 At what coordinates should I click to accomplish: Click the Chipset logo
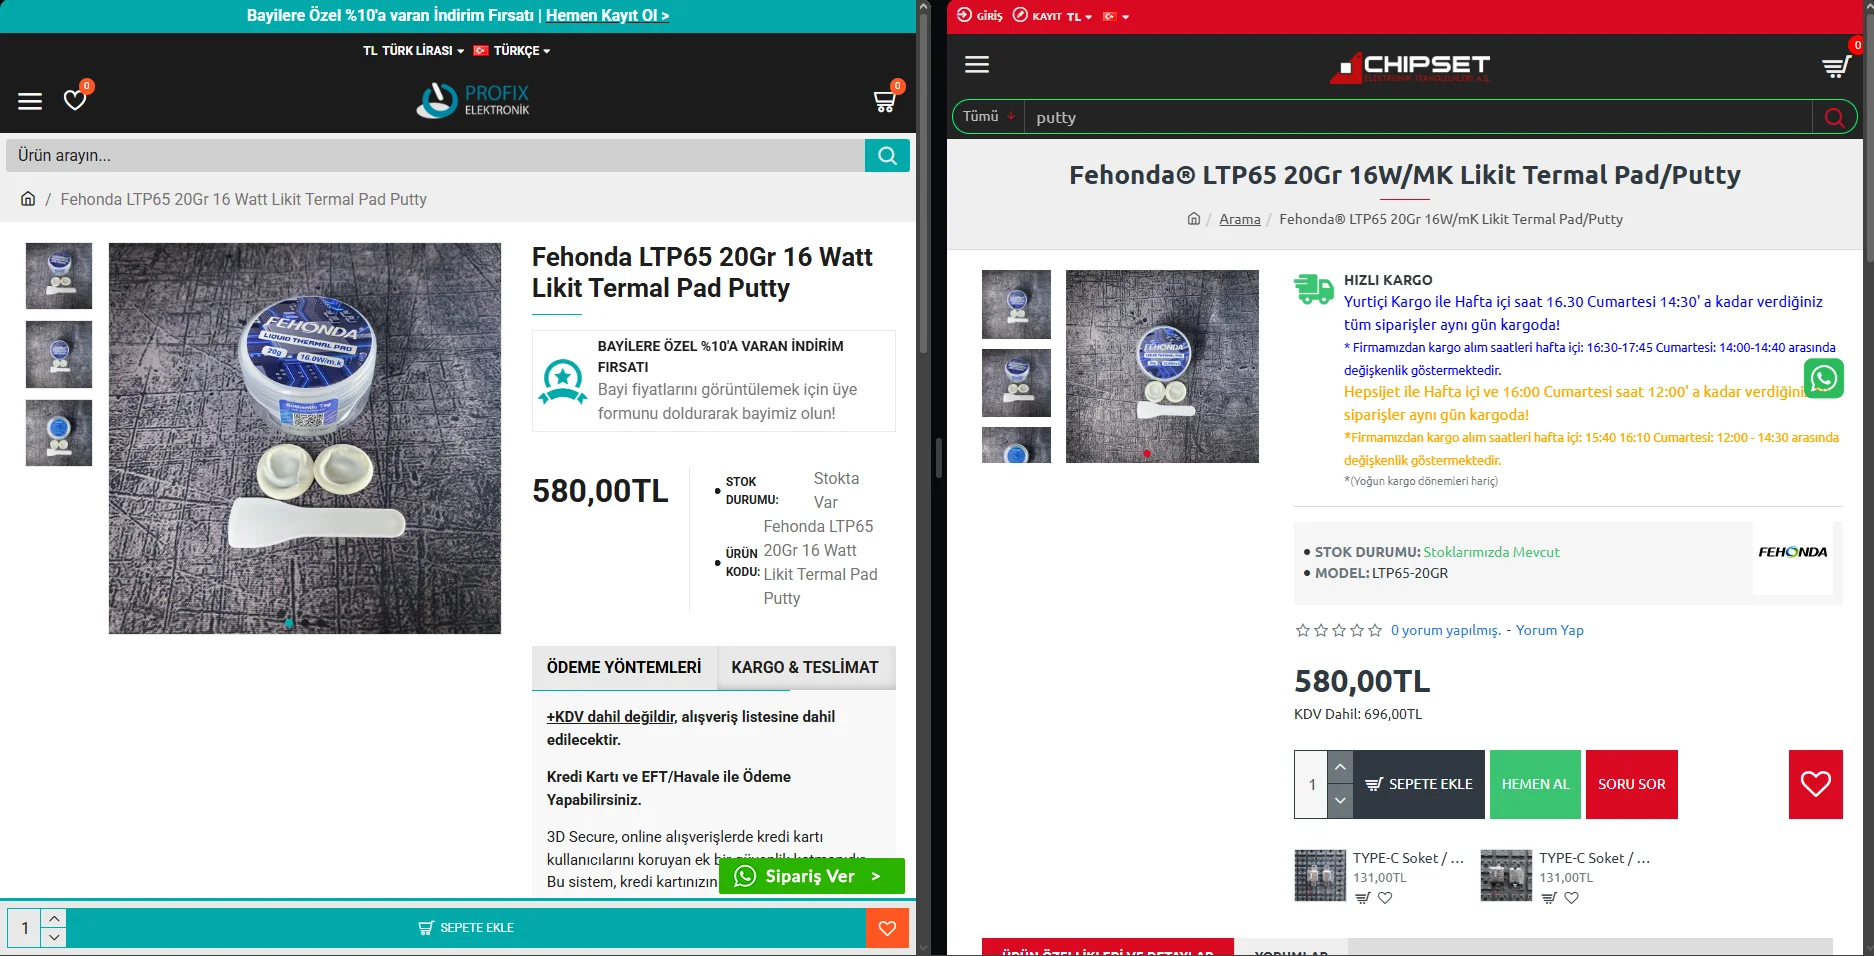(1410, 67)
